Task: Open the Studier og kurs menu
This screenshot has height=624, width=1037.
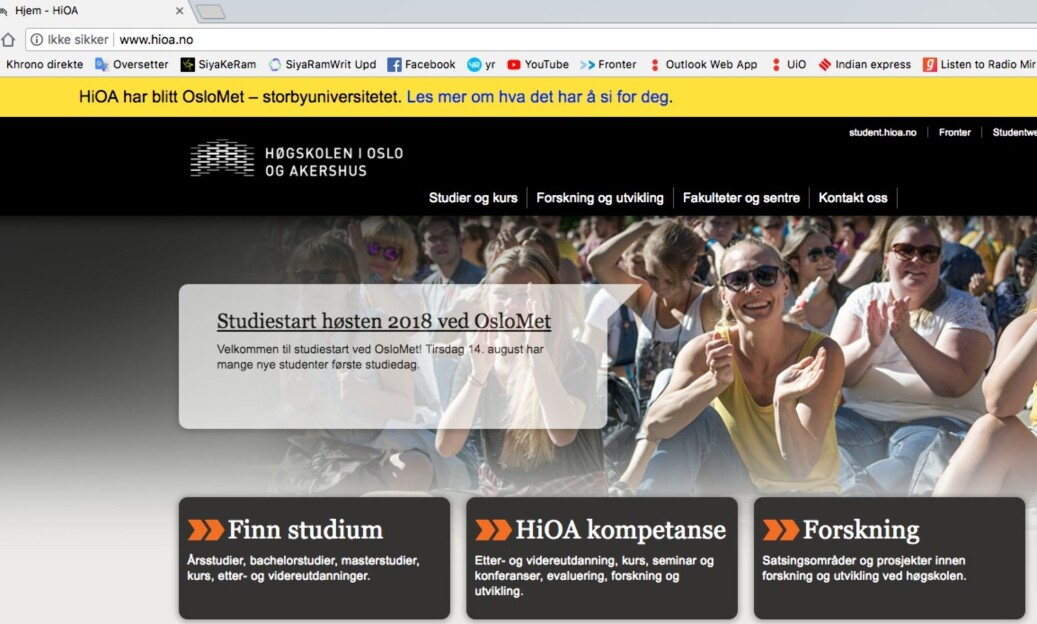Action: (x=473, y=198)
